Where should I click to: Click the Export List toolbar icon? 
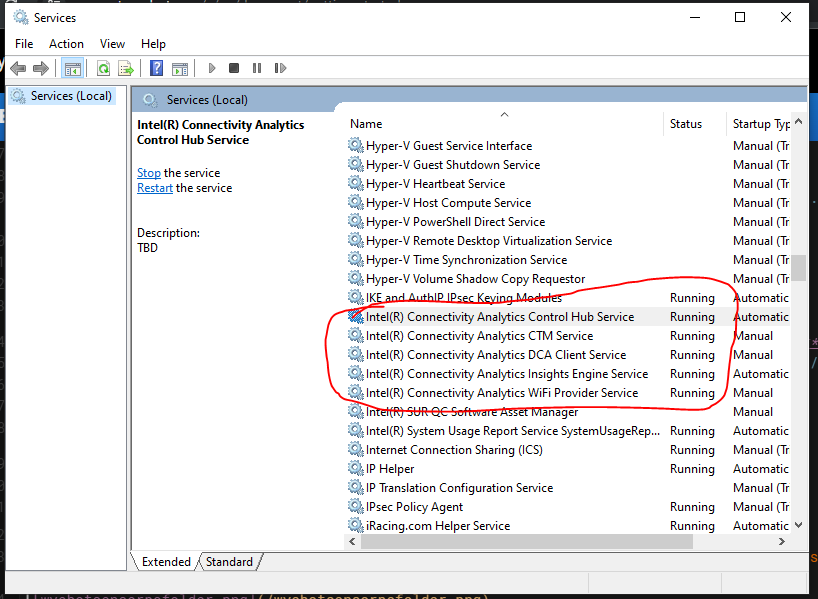coord(126,68)
